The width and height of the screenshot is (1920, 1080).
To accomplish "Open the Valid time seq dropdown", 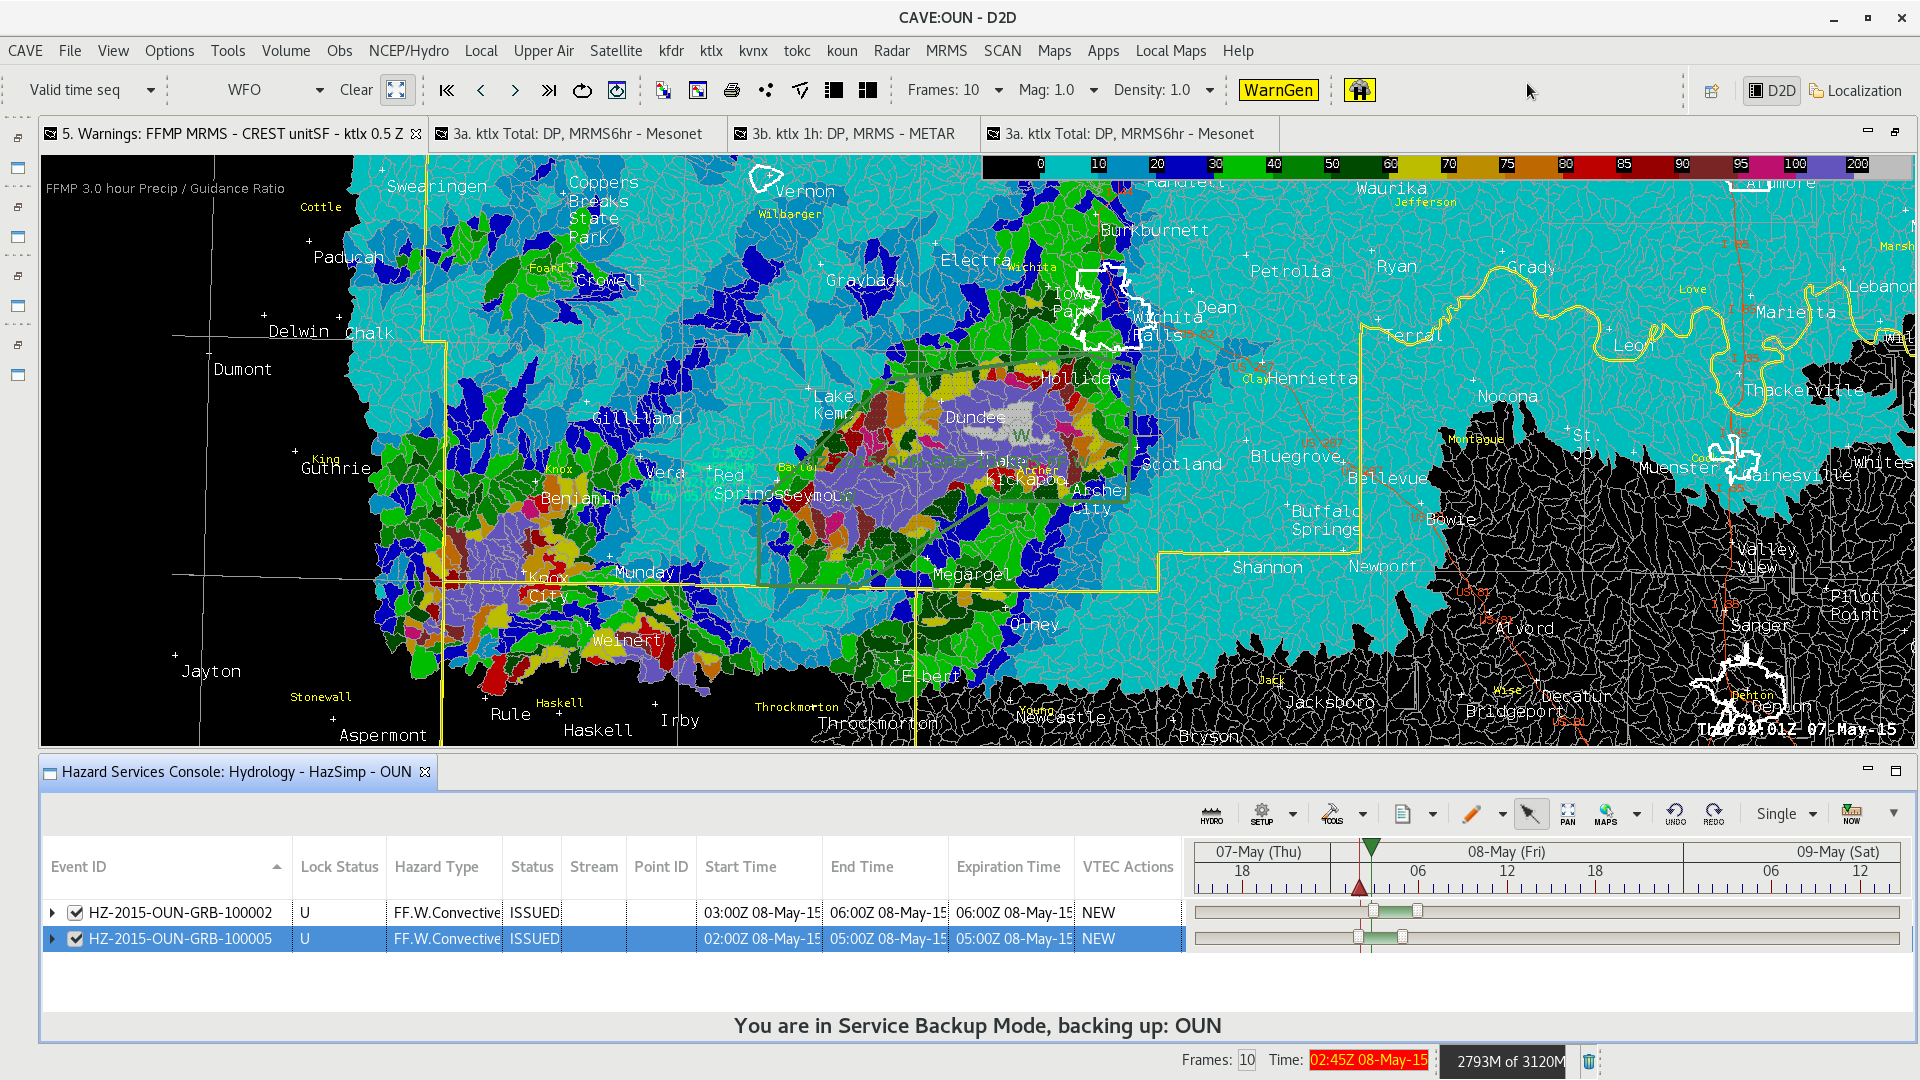I will 151,90.
